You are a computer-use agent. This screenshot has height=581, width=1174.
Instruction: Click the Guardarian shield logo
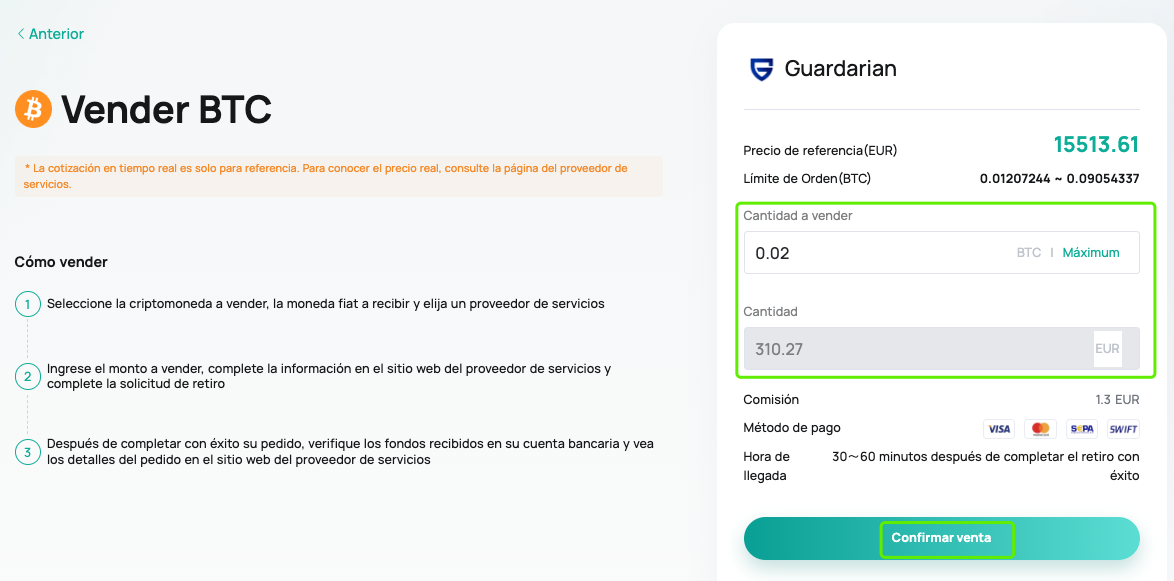761,69
